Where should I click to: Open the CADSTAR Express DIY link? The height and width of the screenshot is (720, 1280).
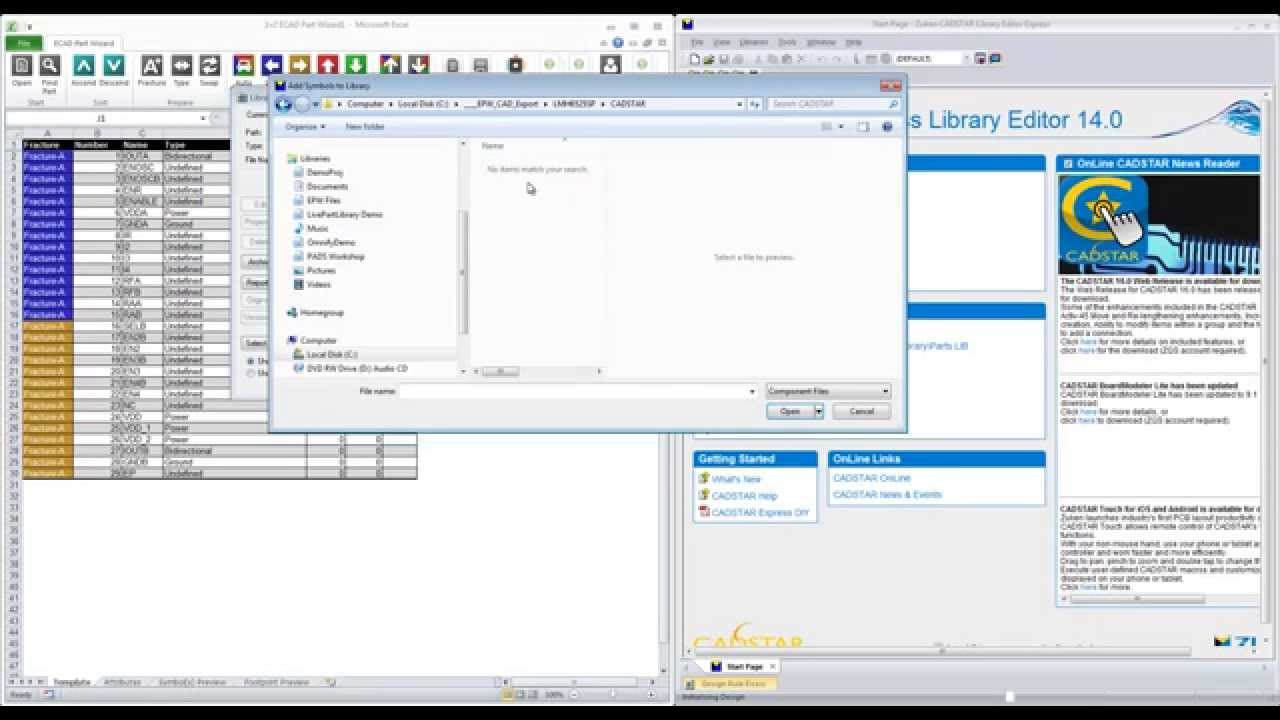tap(760, 512)
